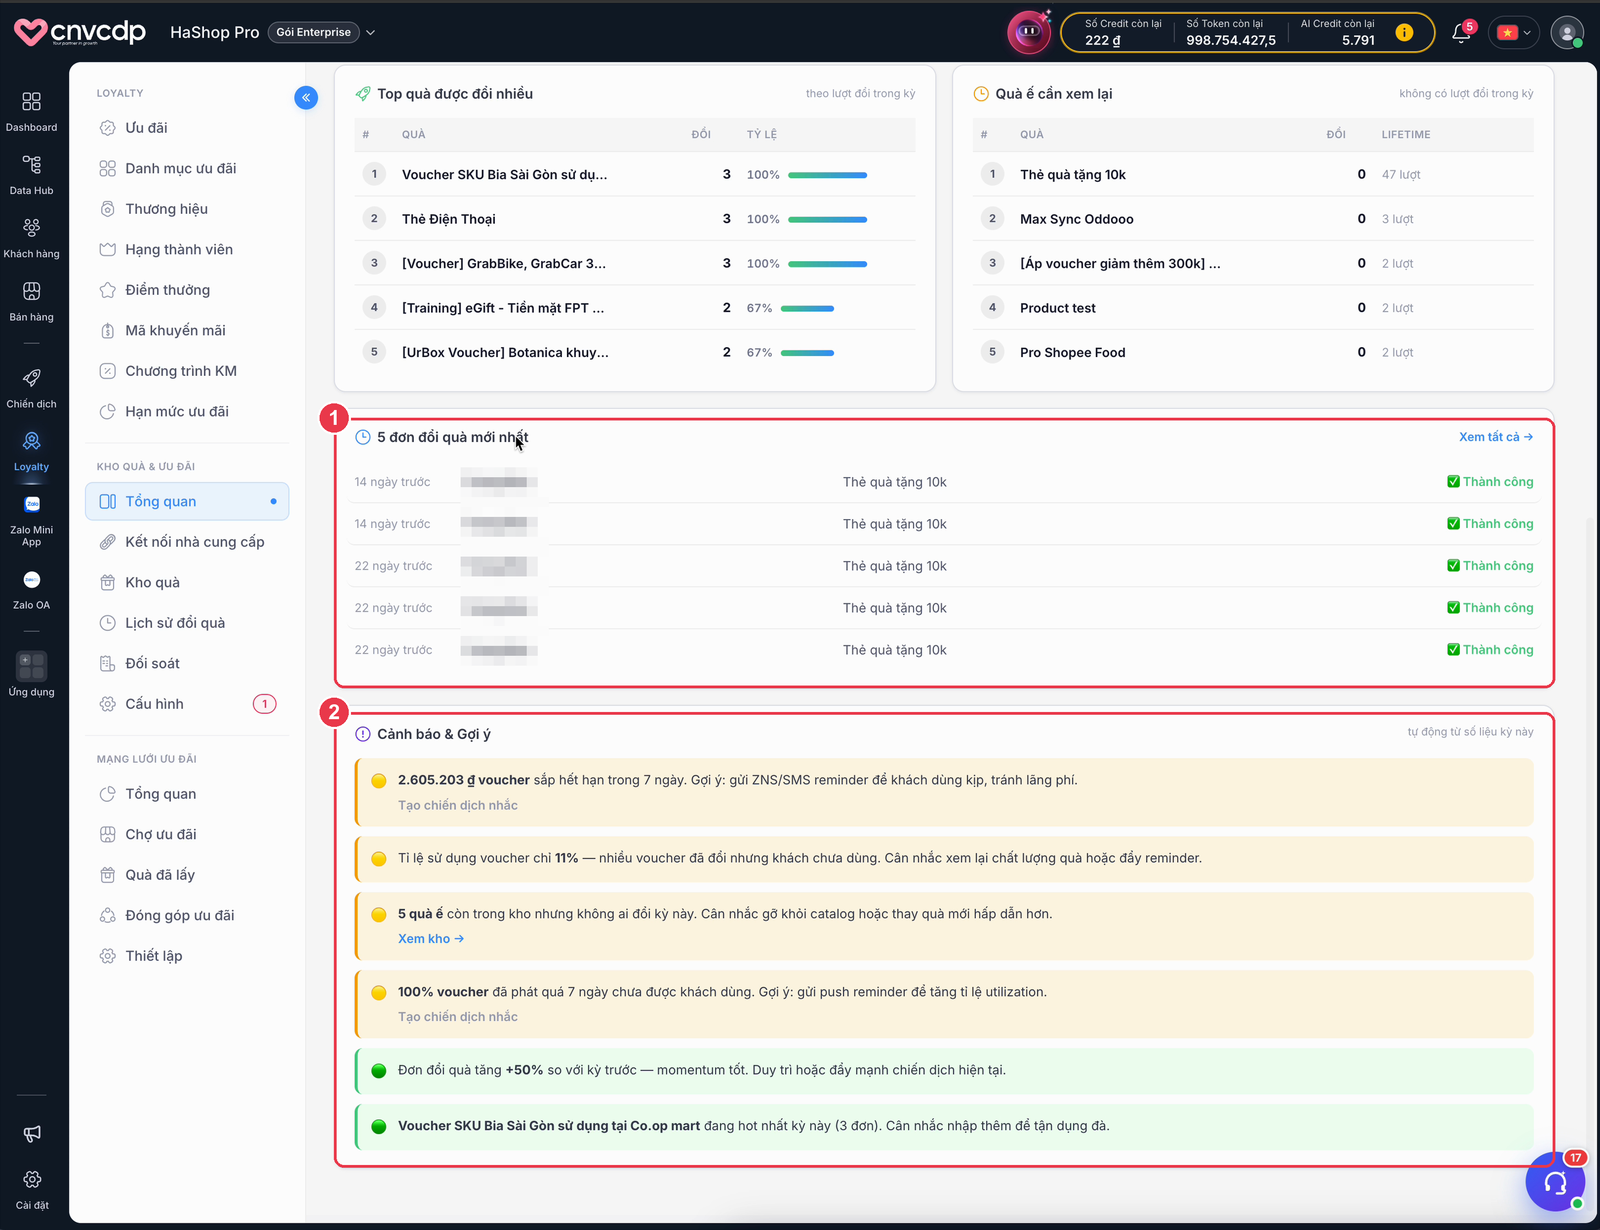Select Kho quà in sidebar
This screenshot has width=1600, height=1230.
[x=187, y=582]
